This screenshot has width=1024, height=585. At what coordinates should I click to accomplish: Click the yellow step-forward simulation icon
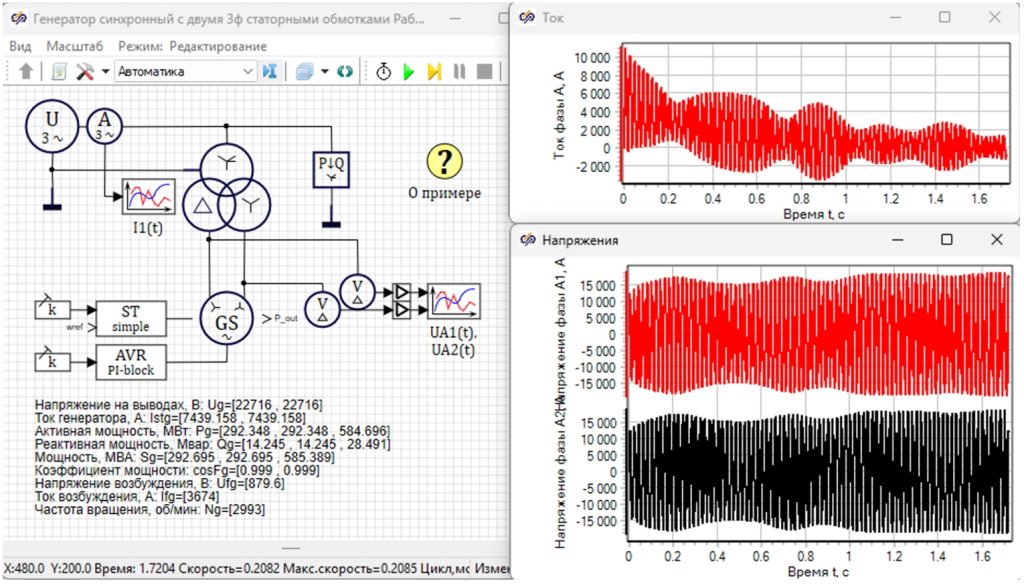tap(434, 71)
